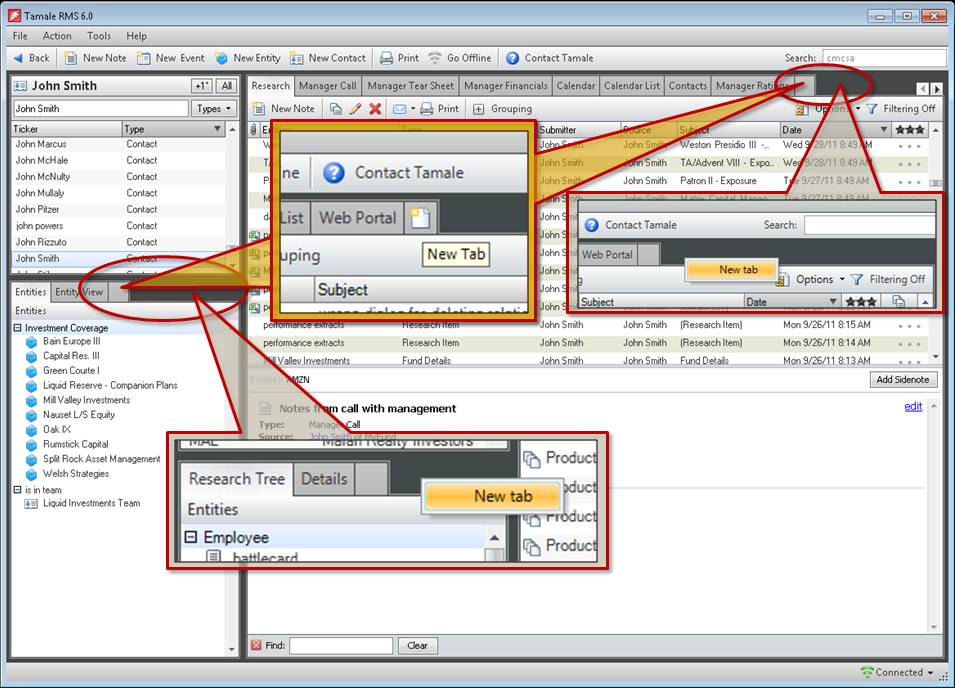Click in the Find text box

point(340,645)
